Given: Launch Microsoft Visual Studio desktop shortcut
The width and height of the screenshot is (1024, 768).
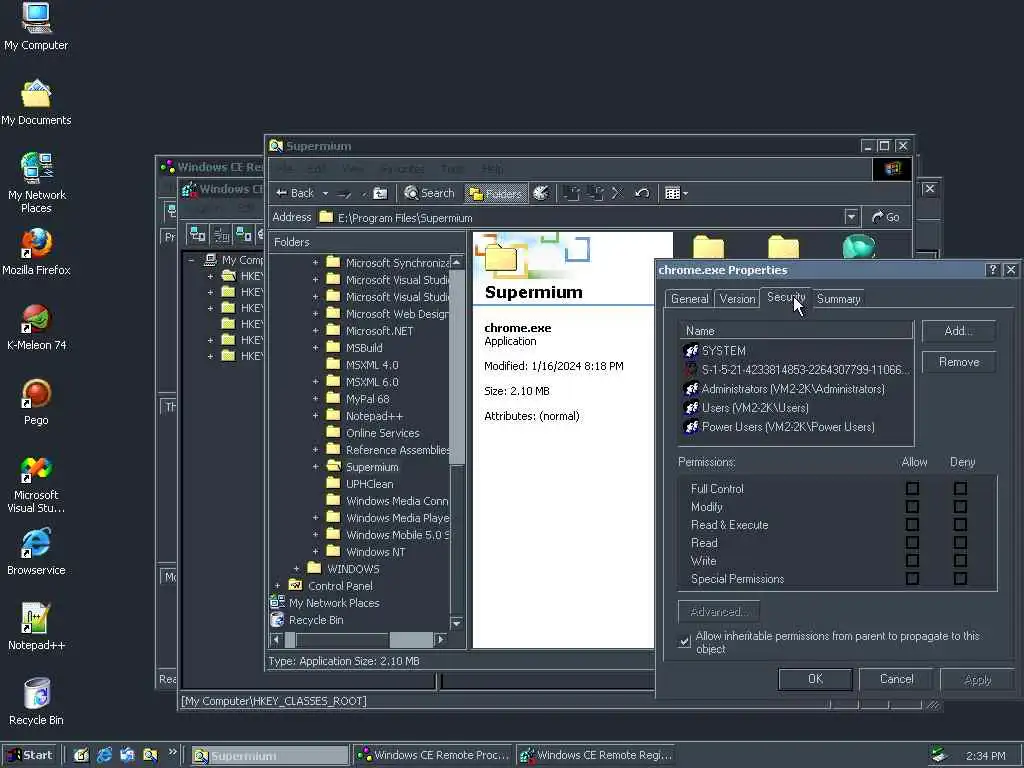Looking at the screenshot, I should [x=36, y=485].
